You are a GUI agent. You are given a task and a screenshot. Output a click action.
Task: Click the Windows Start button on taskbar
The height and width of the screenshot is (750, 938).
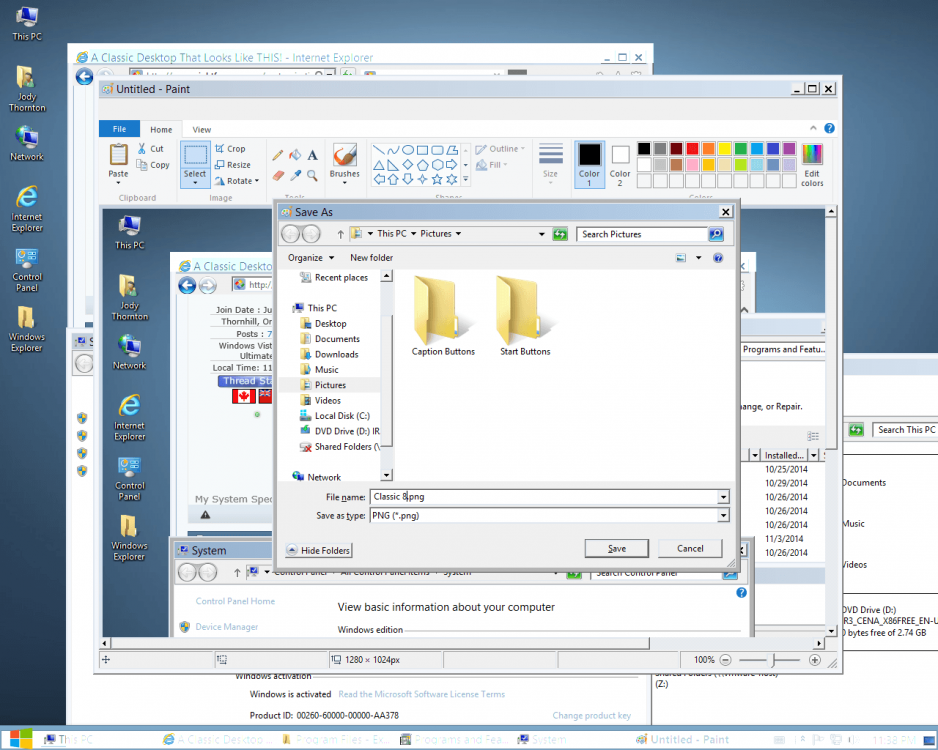point(21,739)
